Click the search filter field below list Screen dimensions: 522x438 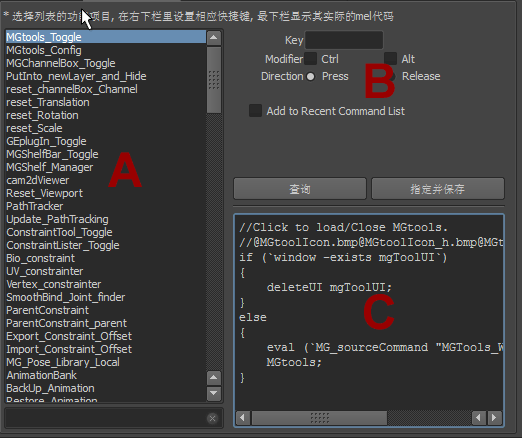114,418
